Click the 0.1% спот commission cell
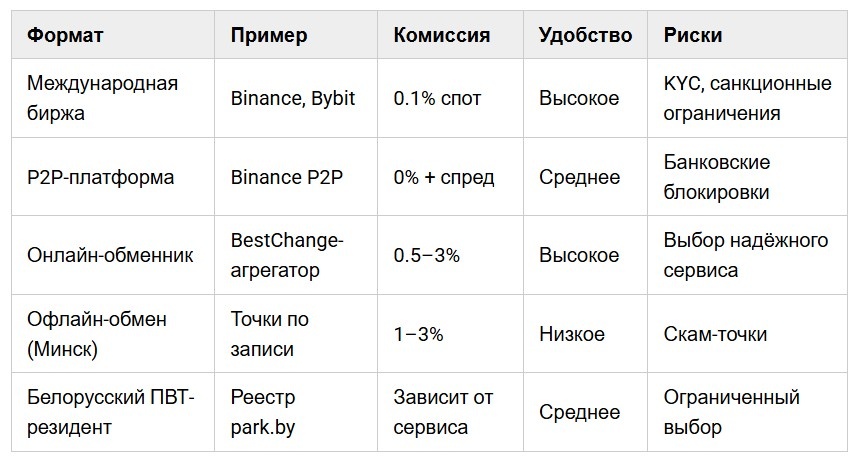The width and height of the screenshot is (856, 458). [x=450, y=98]
